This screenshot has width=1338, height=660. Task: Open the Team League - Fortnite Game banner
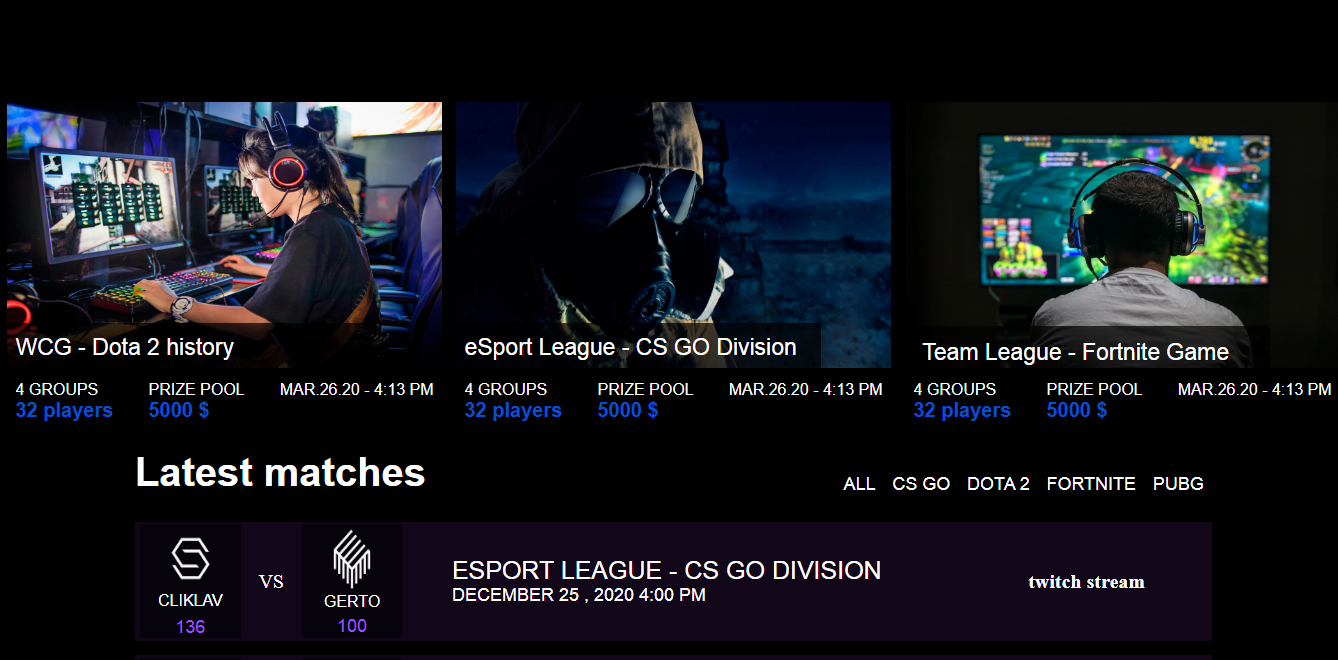(1115, 235)
